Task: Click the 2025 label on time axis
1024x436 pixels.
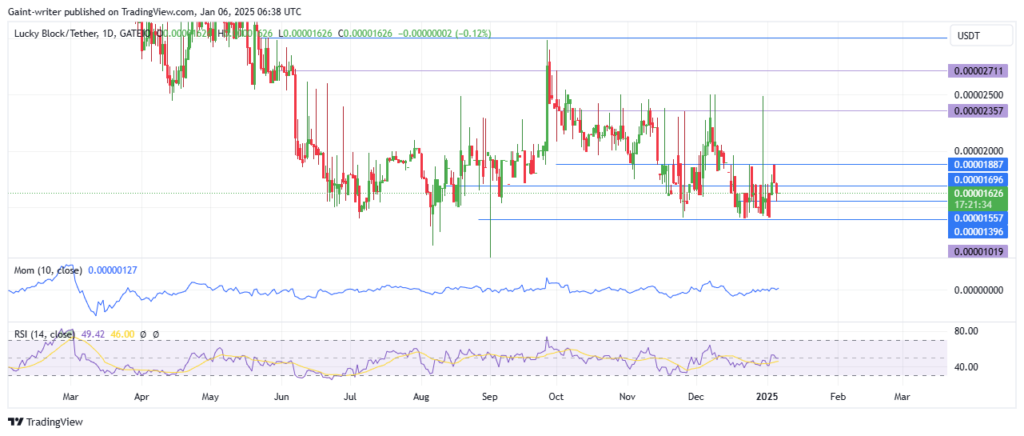Action: pos(767,397)
